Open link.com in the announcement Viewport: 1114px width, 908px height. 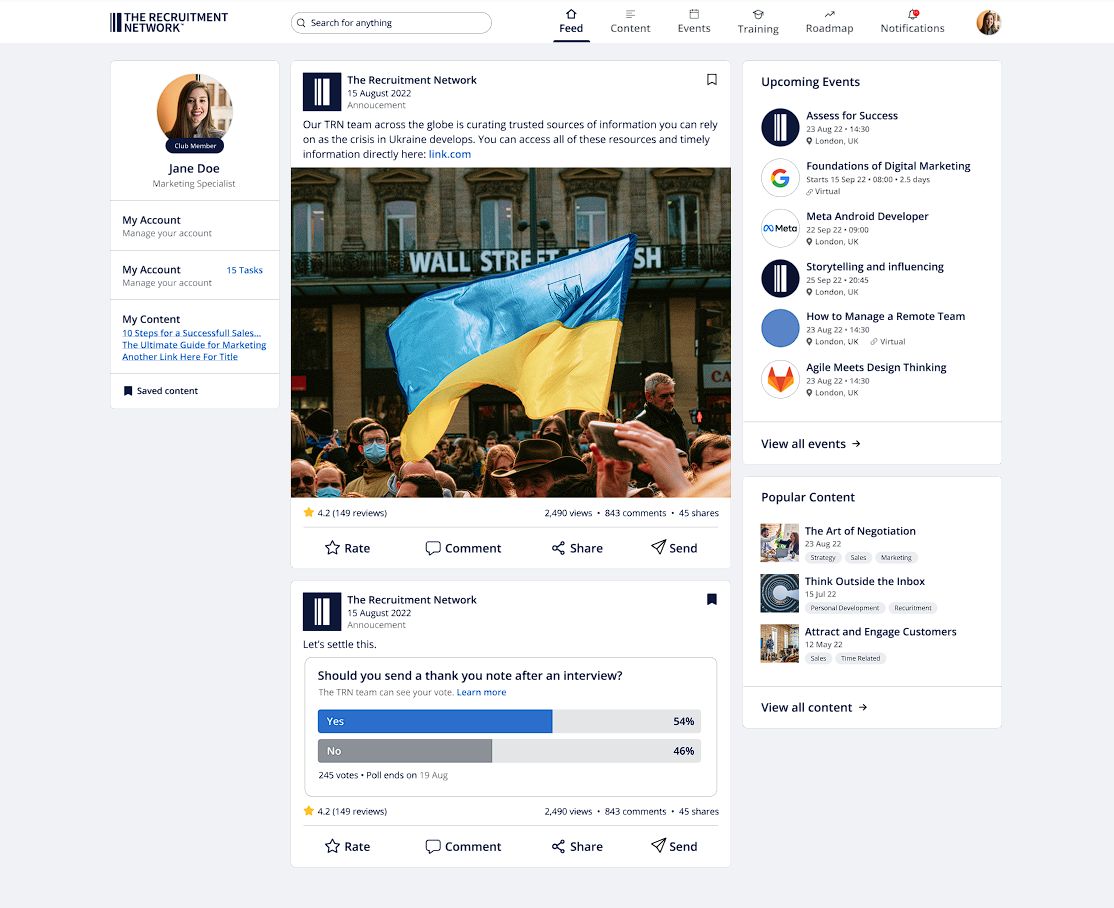[450, 154]
